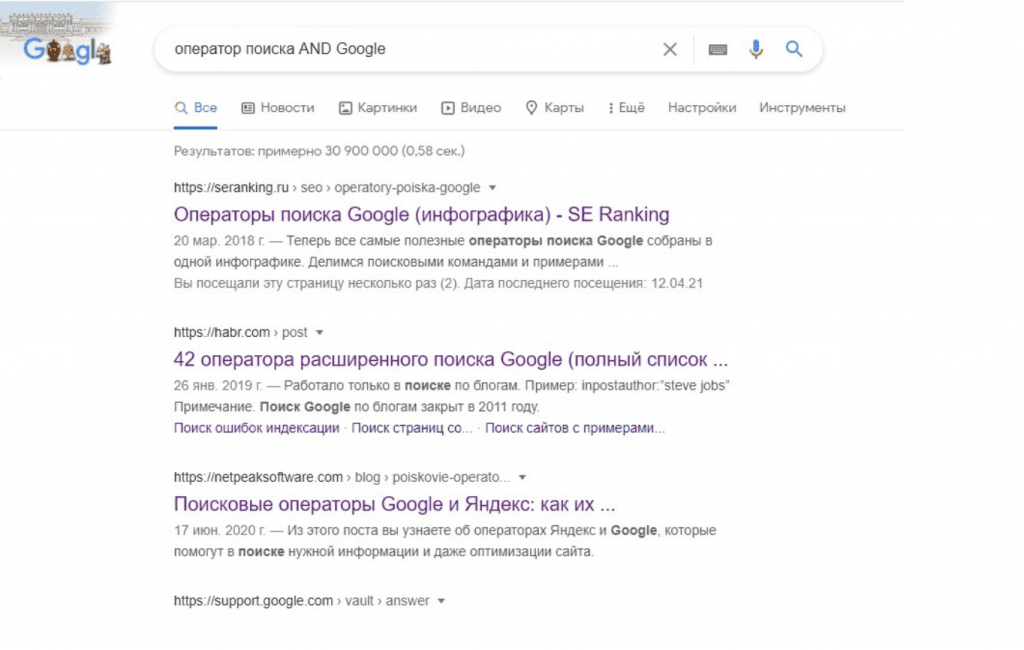Open Поиск ошибок индексации sitelink
1024x650 pixels.
click(256, 428)
